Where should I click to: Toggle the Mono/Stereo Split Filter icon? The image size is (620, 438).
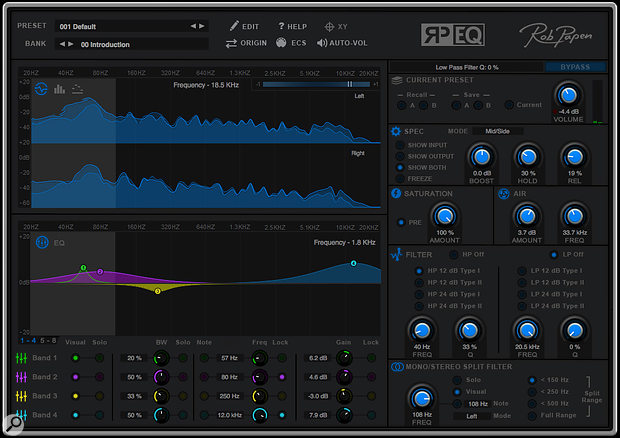pyautogui.click(x=397, y=367)
